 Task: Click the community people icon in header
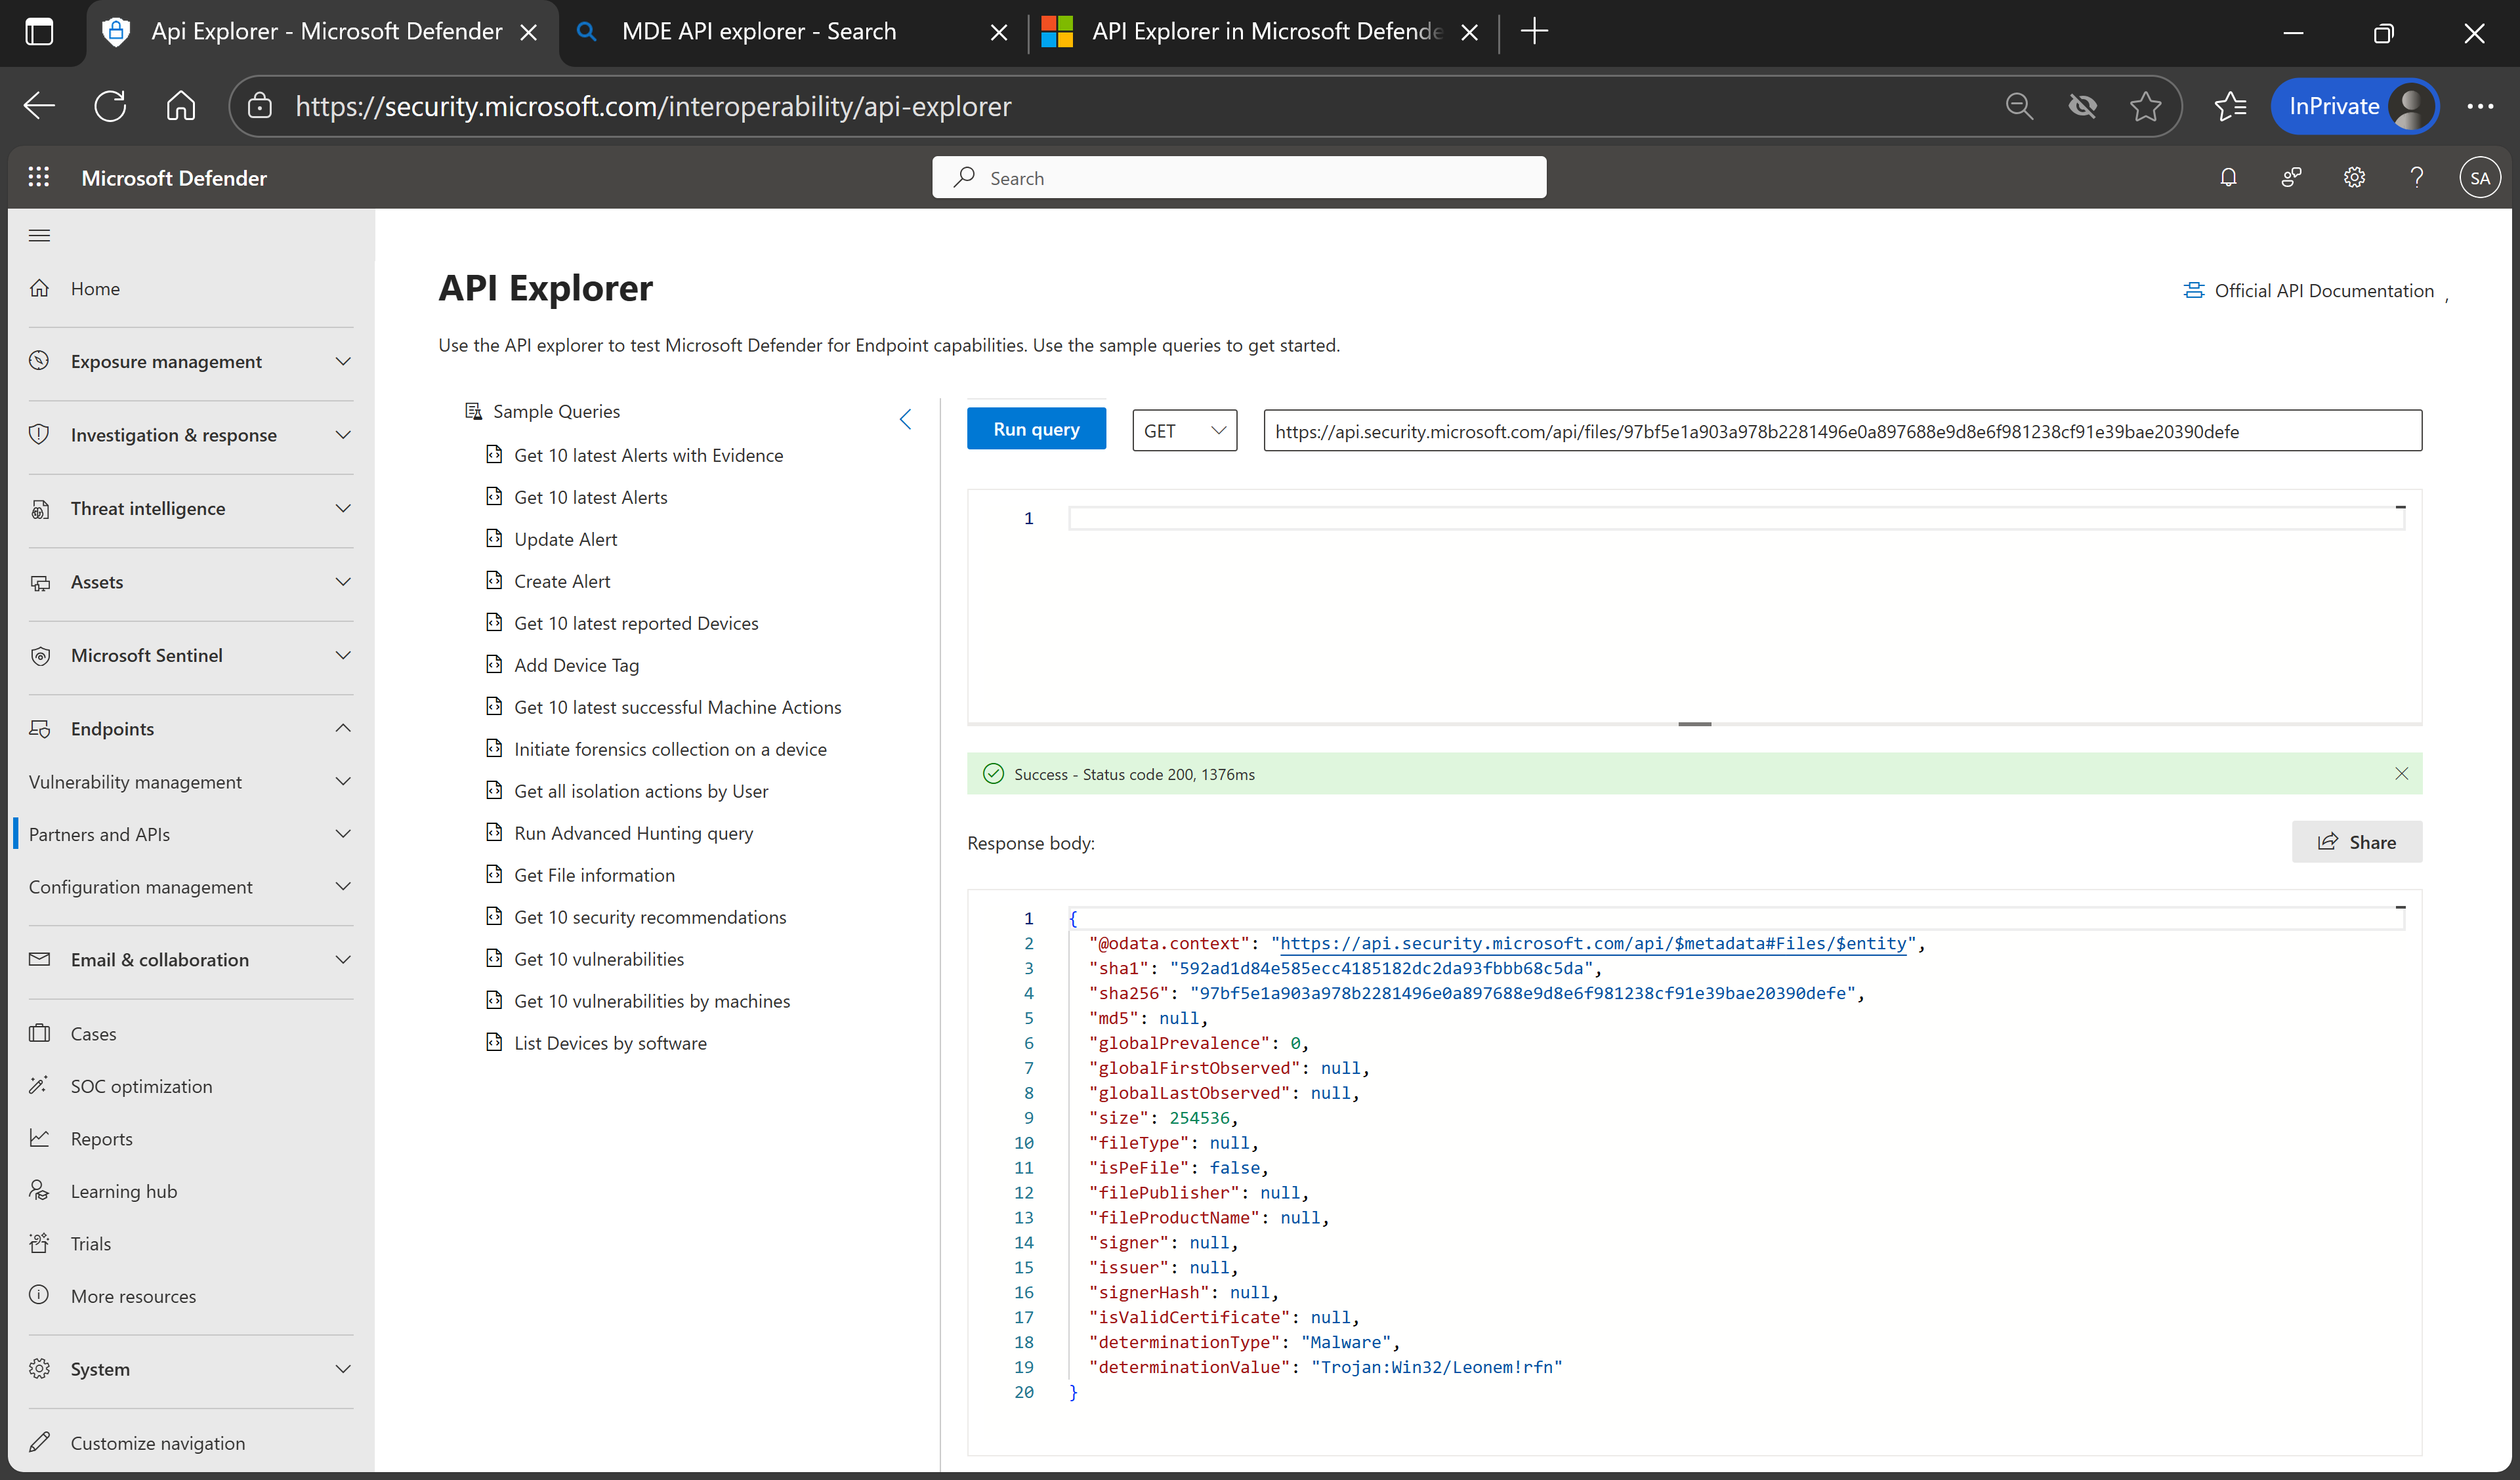[x=2291, y=177]
